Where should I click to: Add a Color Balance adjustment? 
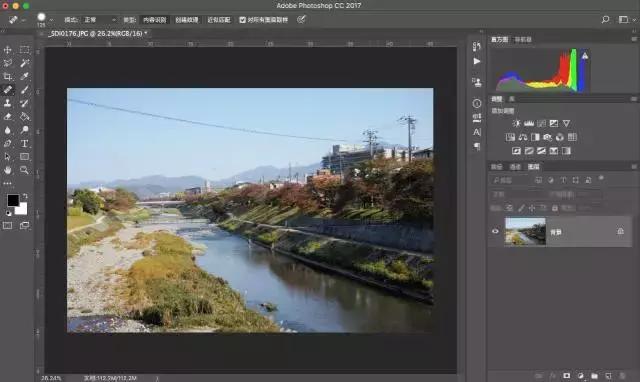tap(523, 137)
